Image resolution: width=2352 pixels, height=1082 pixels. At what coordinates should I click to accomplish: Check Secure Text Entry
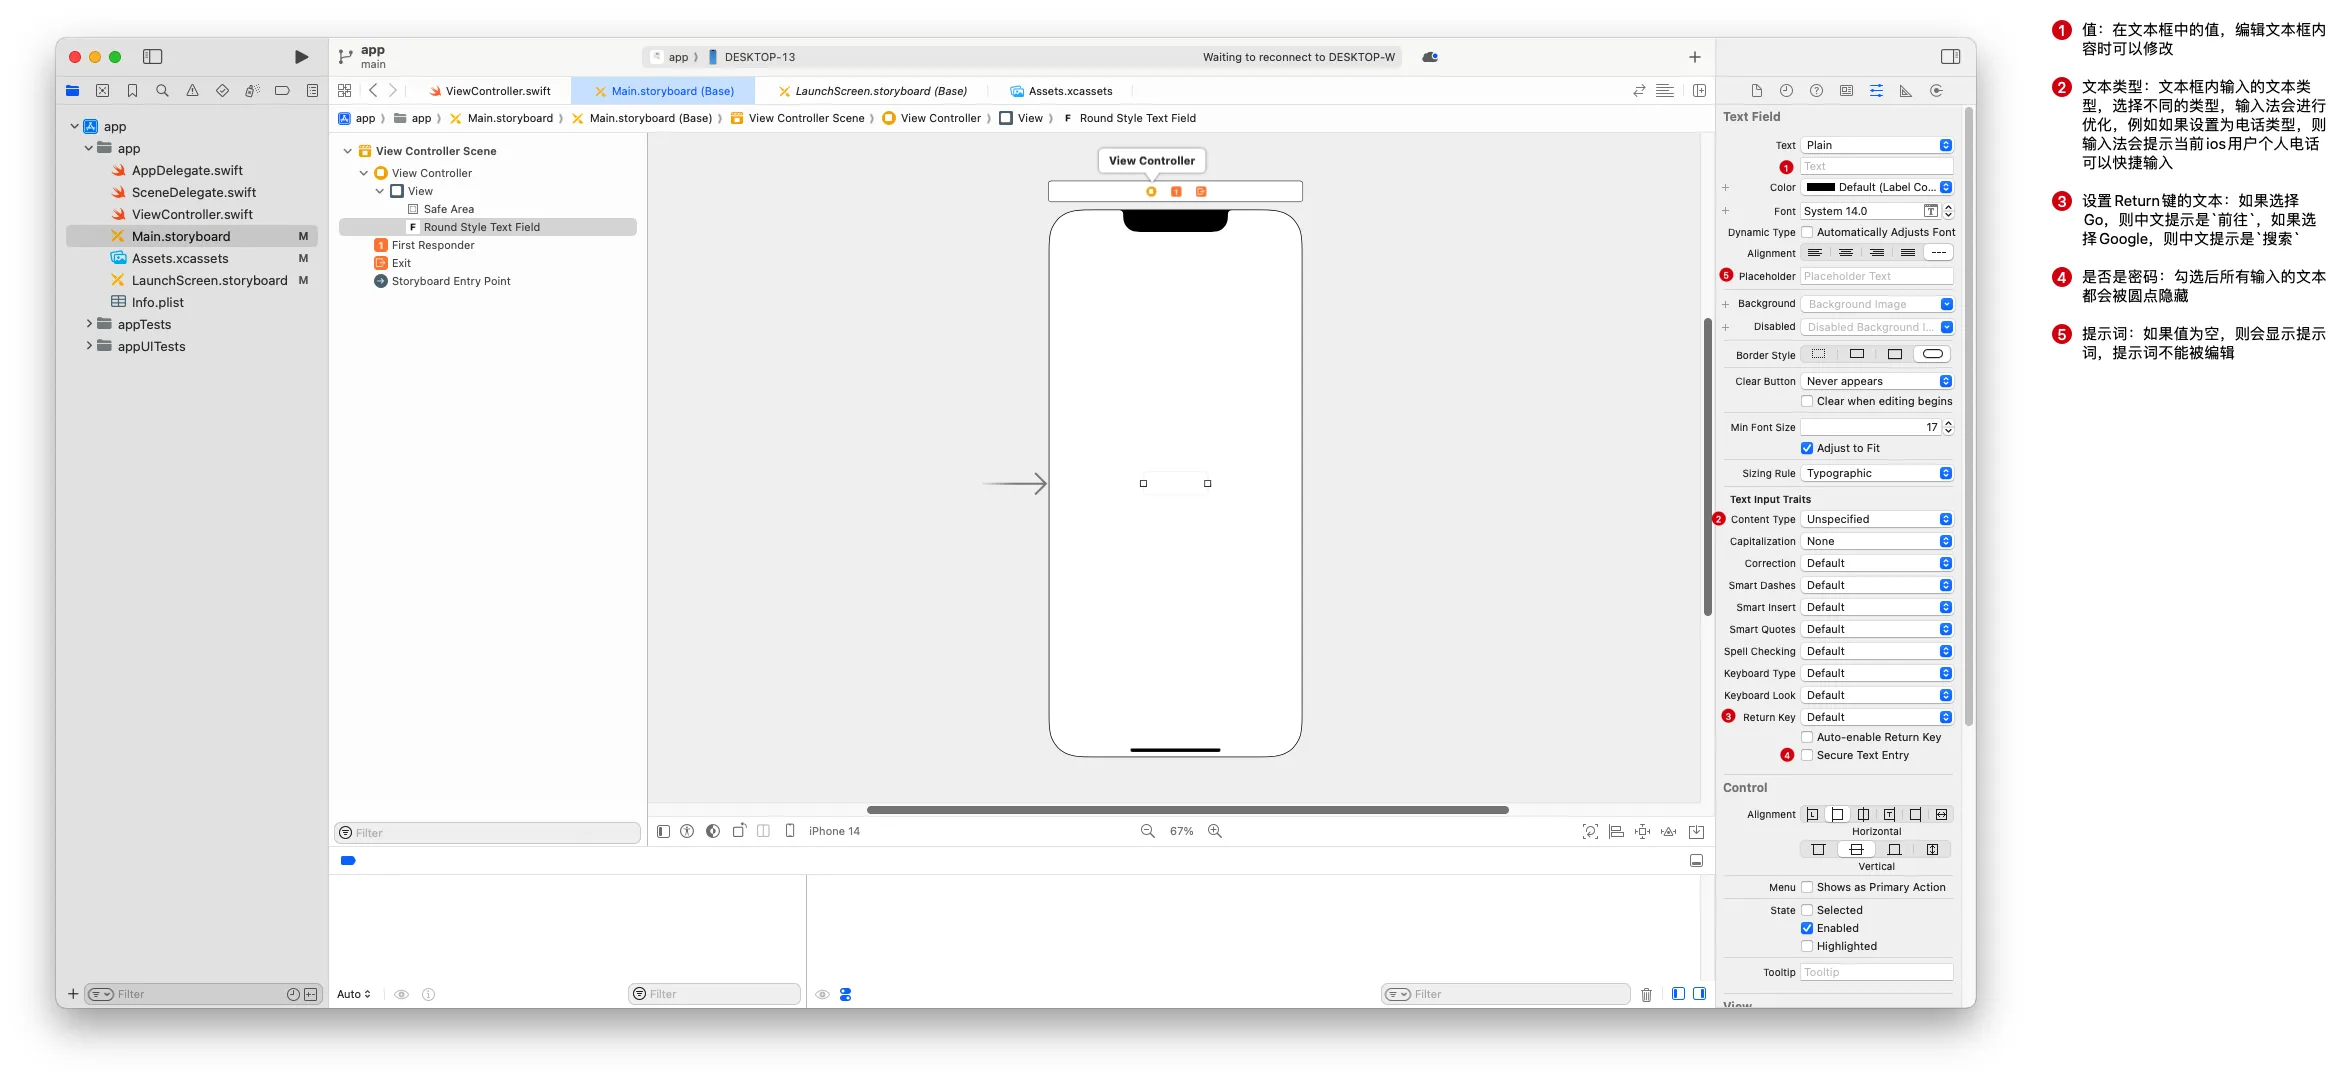[1807, 755]
